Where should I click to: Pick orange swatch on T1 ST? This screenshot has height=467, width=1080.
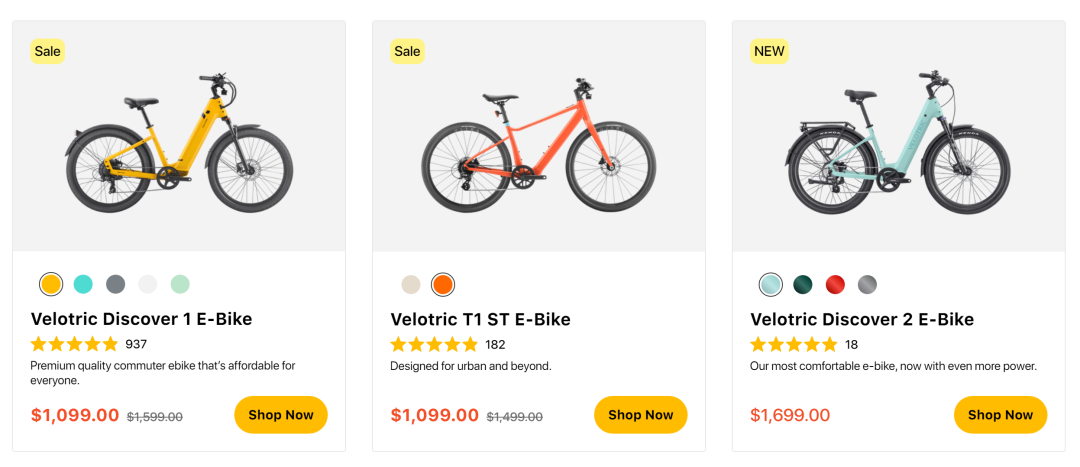pos(443,284)
